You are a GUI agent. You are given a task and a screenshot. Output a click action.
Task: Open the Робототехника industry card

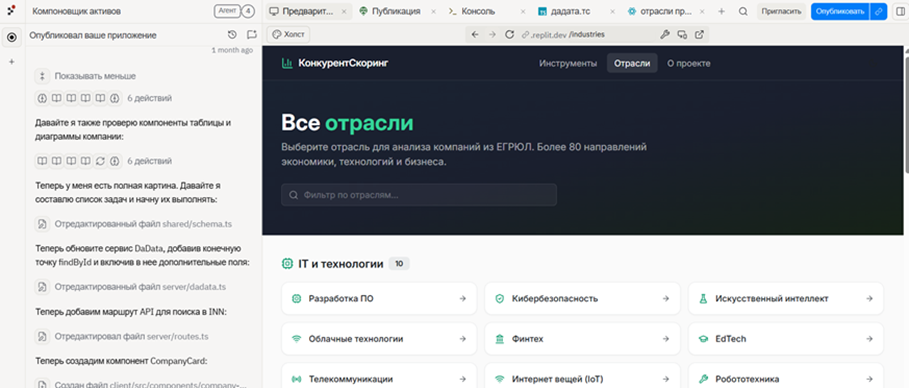point(786,375)
